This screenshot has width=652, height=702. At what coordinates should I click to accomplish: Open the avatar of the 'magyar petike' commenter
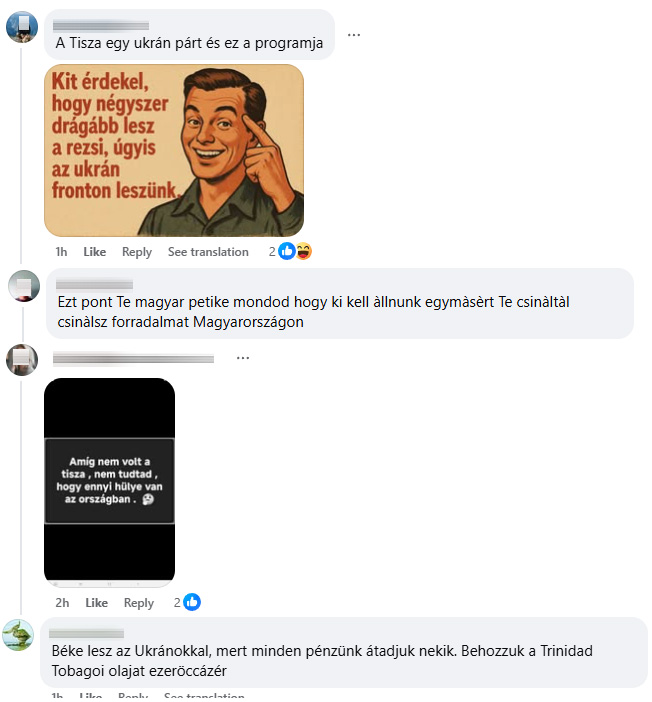(24, 286)
